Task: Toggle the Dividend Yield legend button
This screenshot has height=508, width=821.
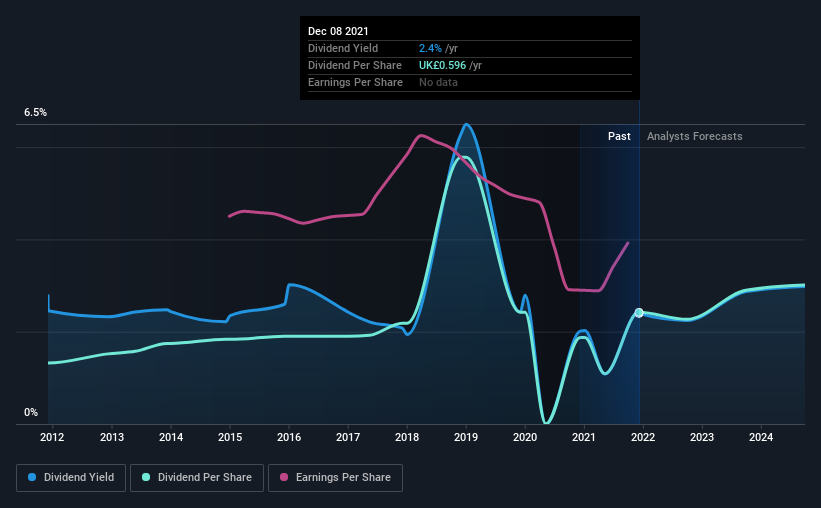Action: [71, 478]
